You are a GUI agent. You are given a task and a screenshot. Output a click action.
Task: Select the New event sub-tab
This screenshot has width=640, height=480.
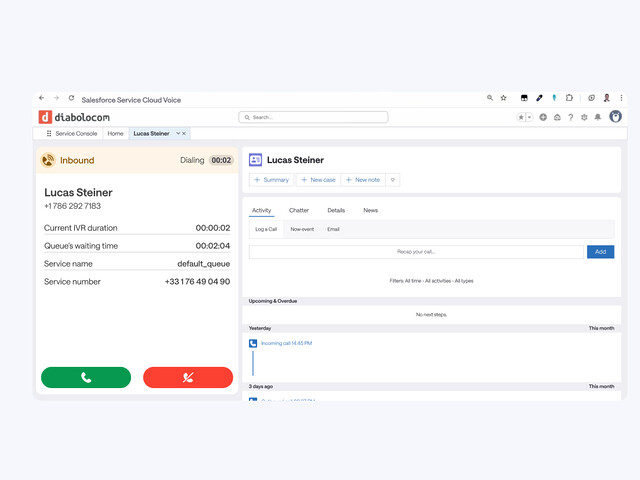coord(302,229)
